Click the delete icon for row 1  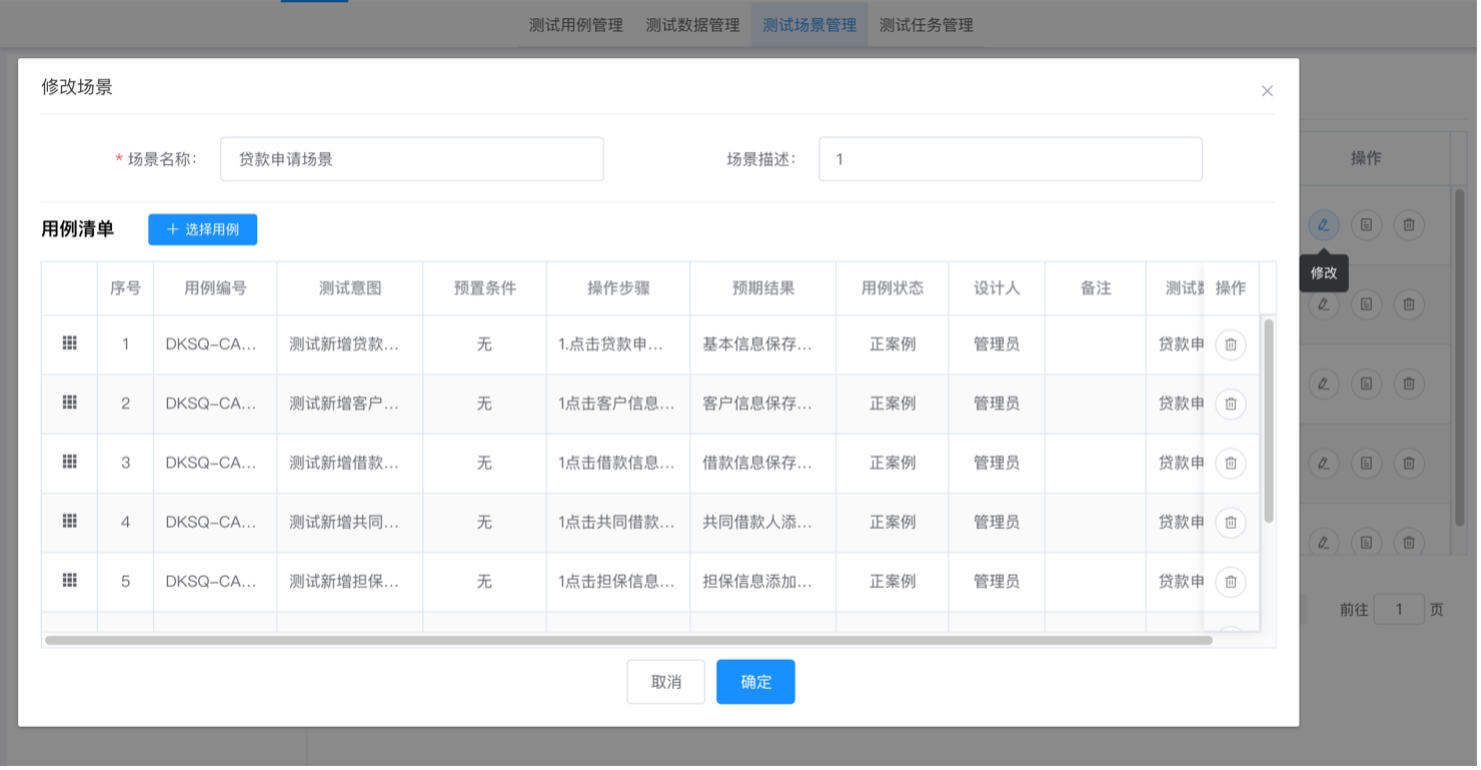click(1230, 345)
